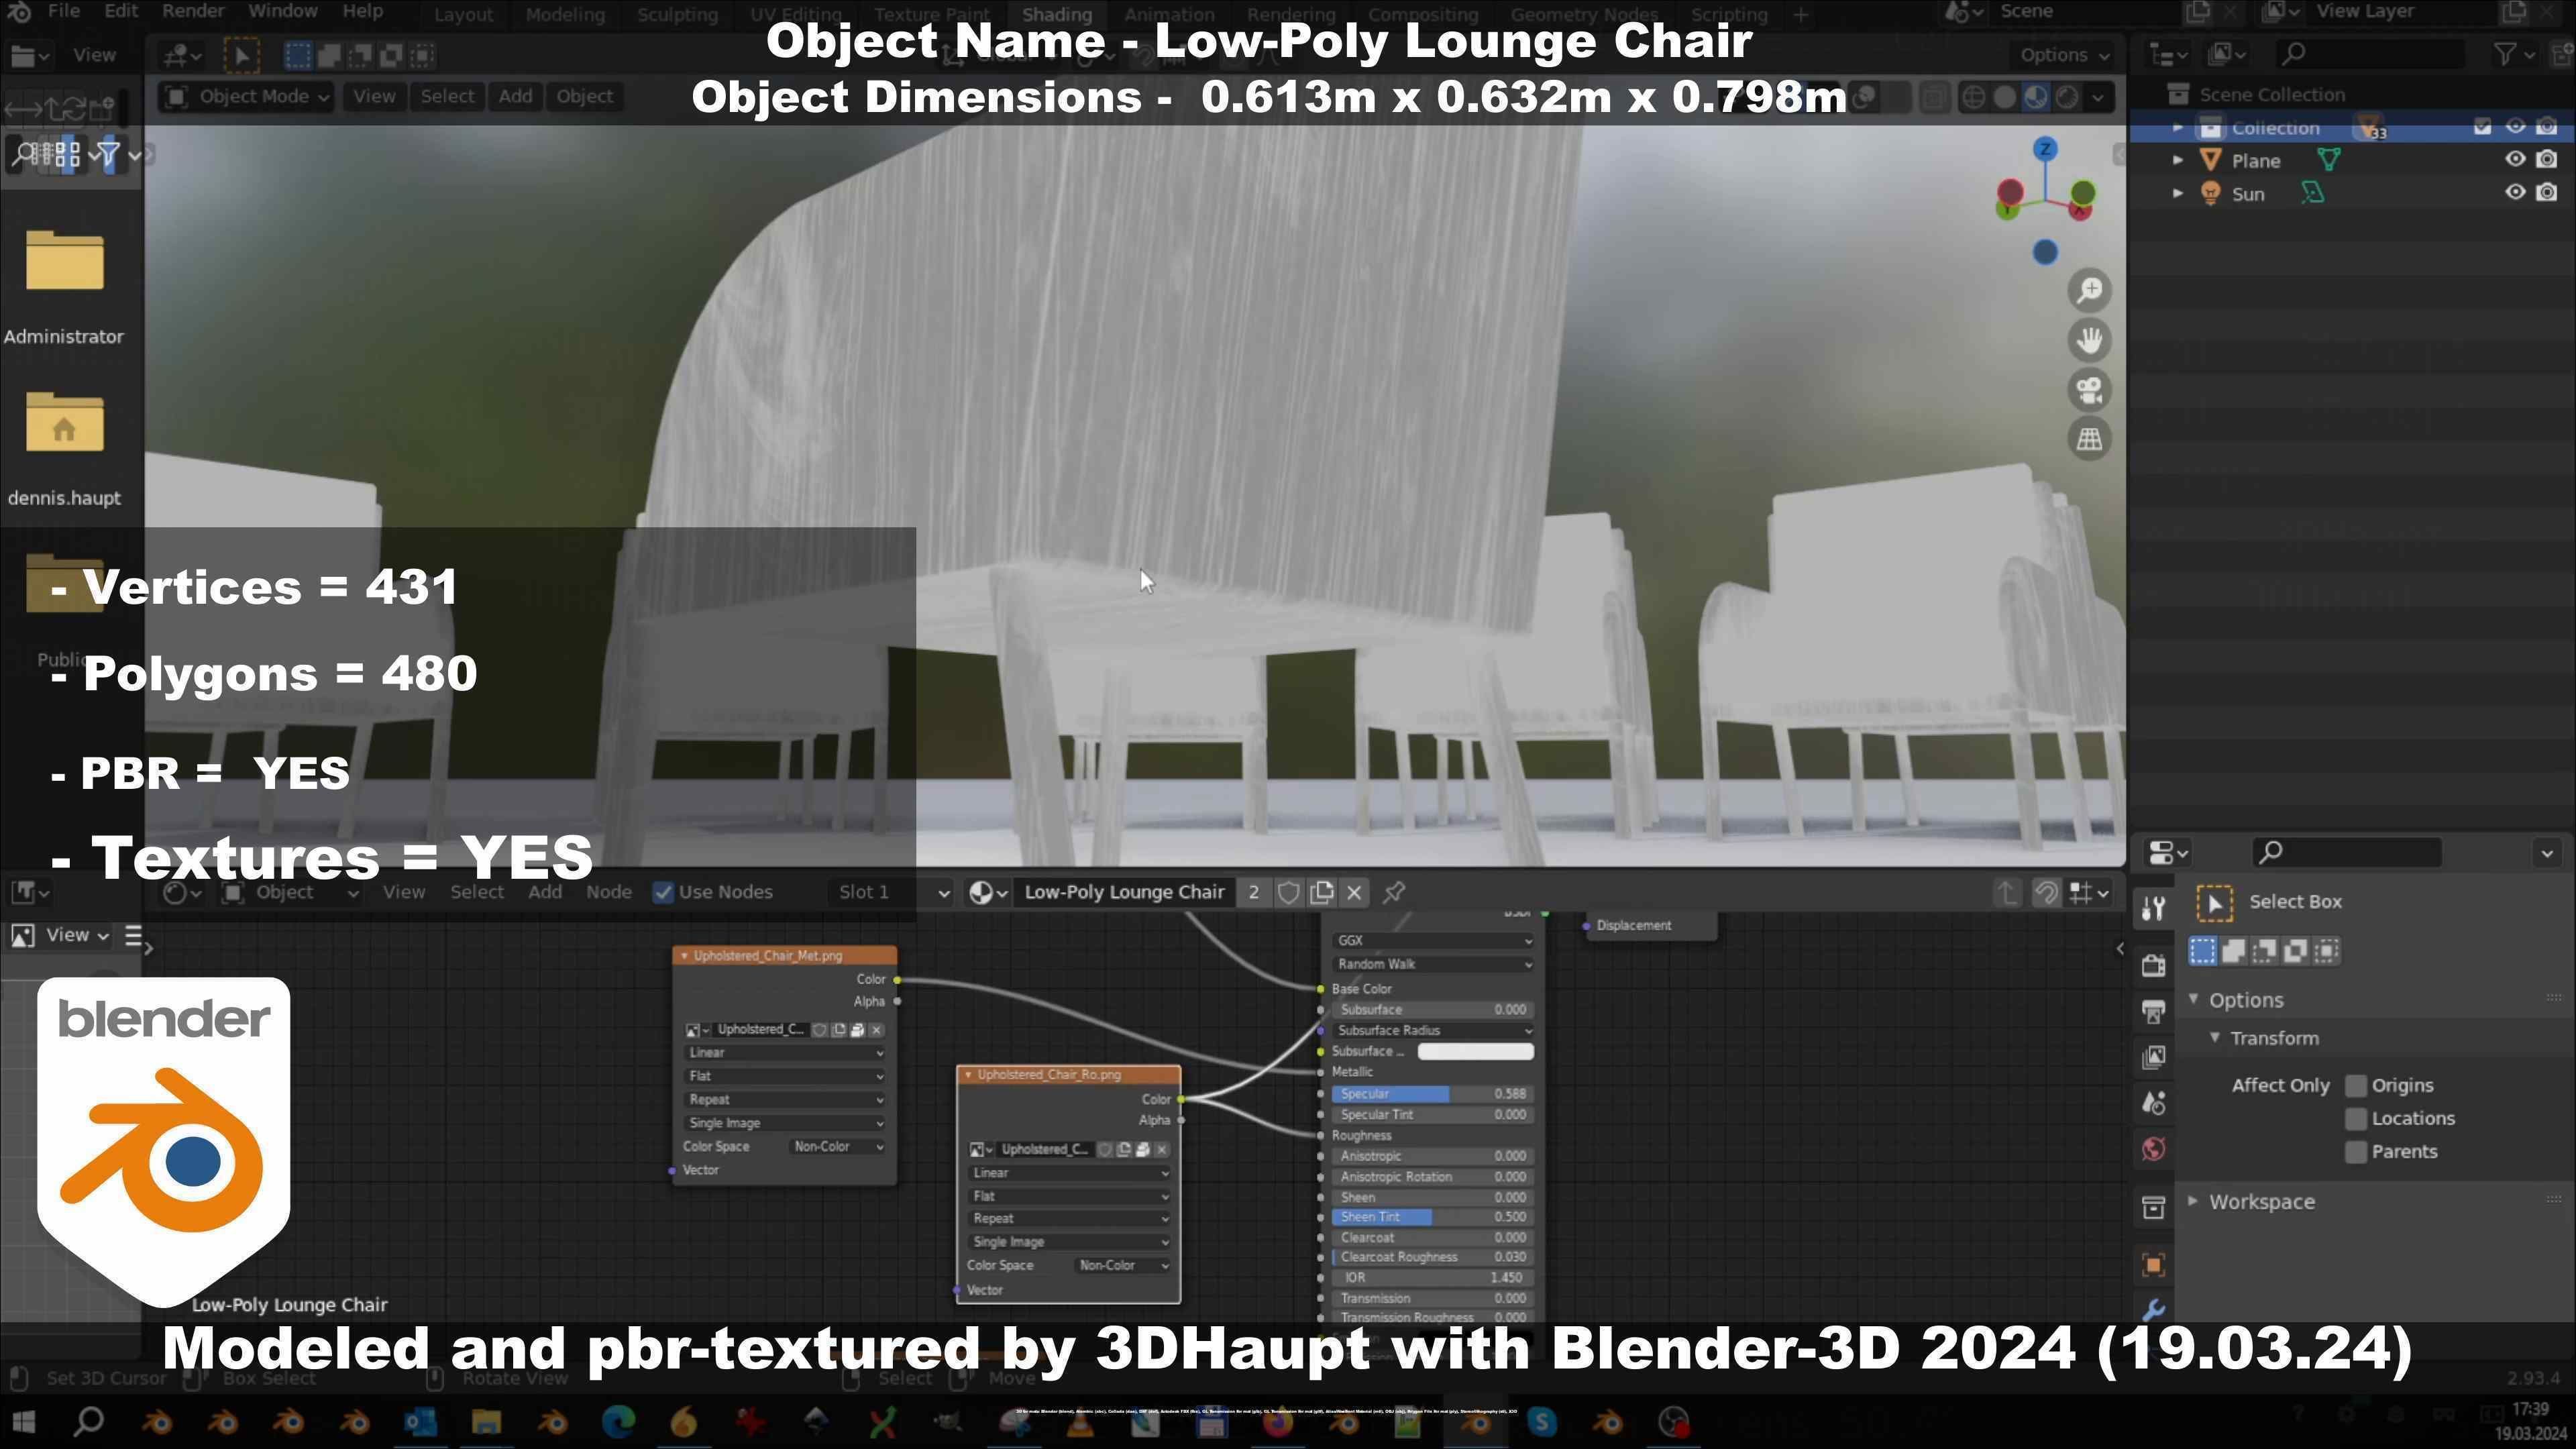Open Outlook from the taskbar
Viewport: 2576px width, 1449px height.
click(420, 1421)
